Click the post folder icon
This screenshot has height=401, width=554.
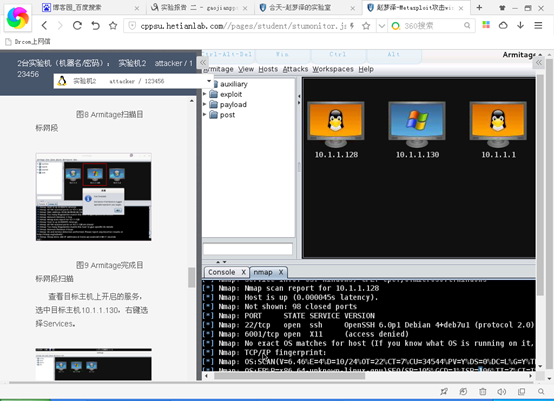213,114
